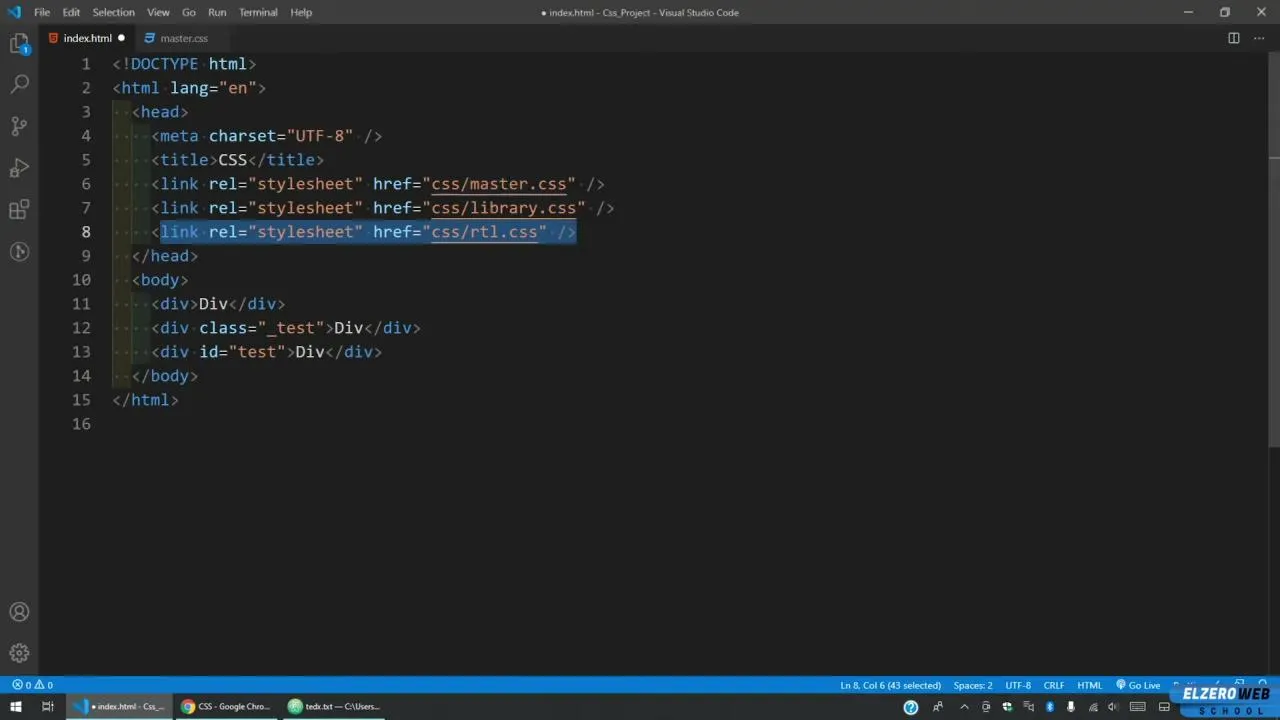Switch to the index.html tab

[88, 38]
